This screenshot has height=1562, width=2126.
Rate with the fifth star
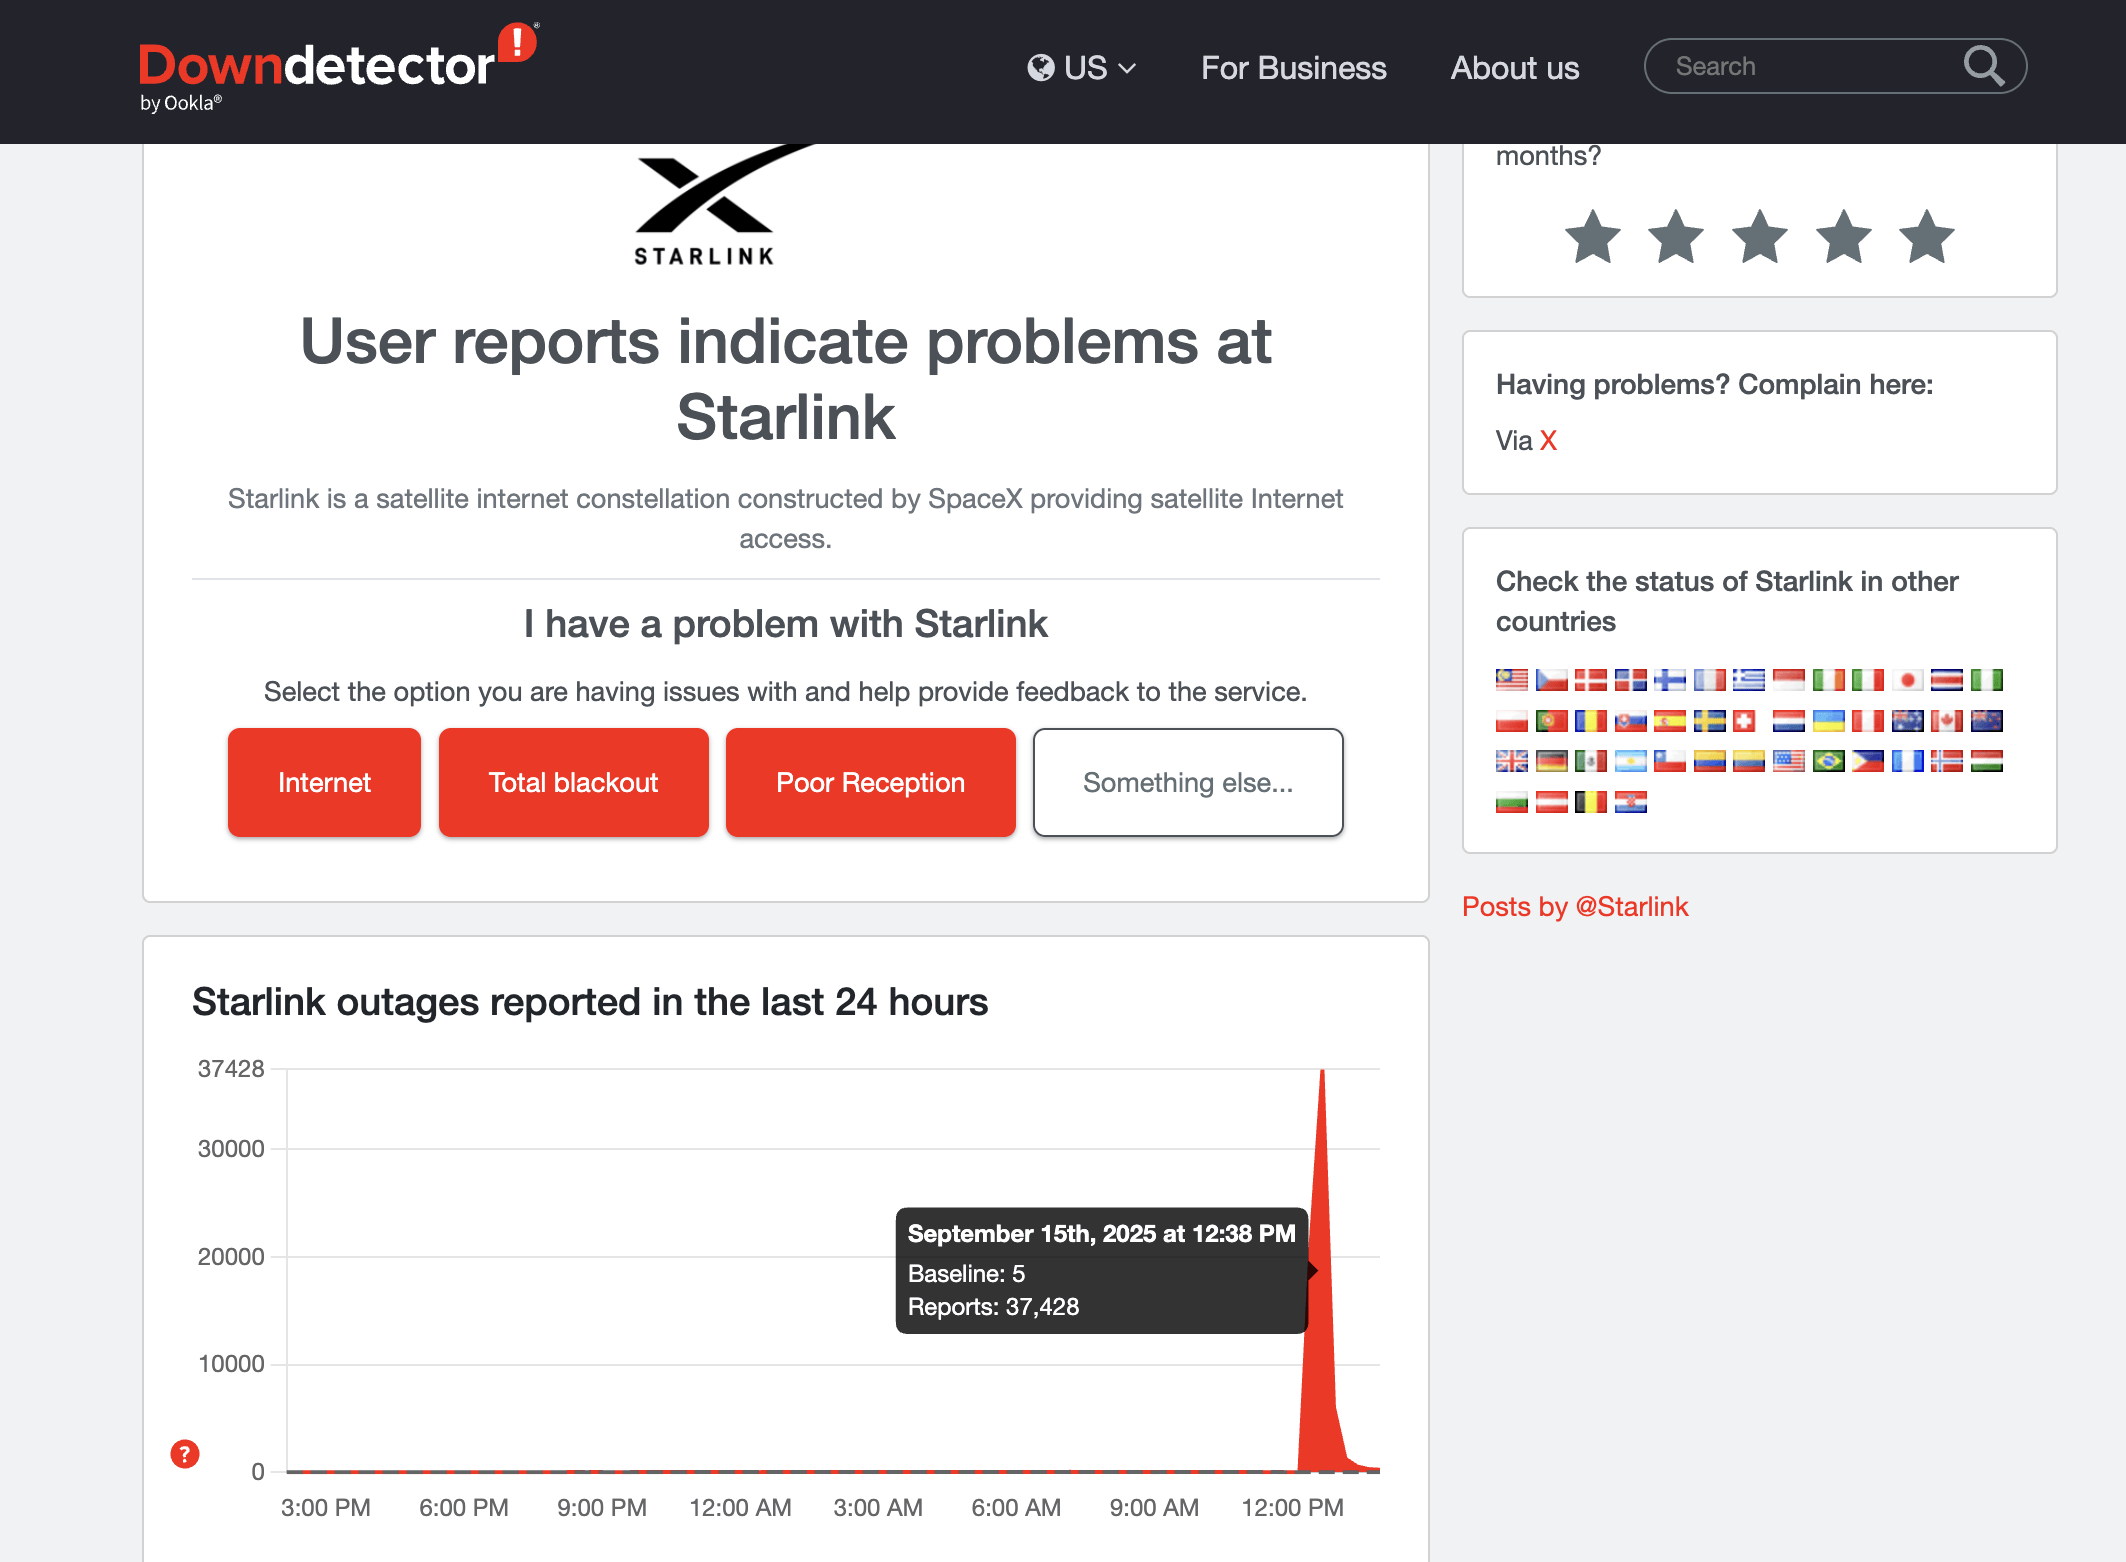[x=1926, y=238]
